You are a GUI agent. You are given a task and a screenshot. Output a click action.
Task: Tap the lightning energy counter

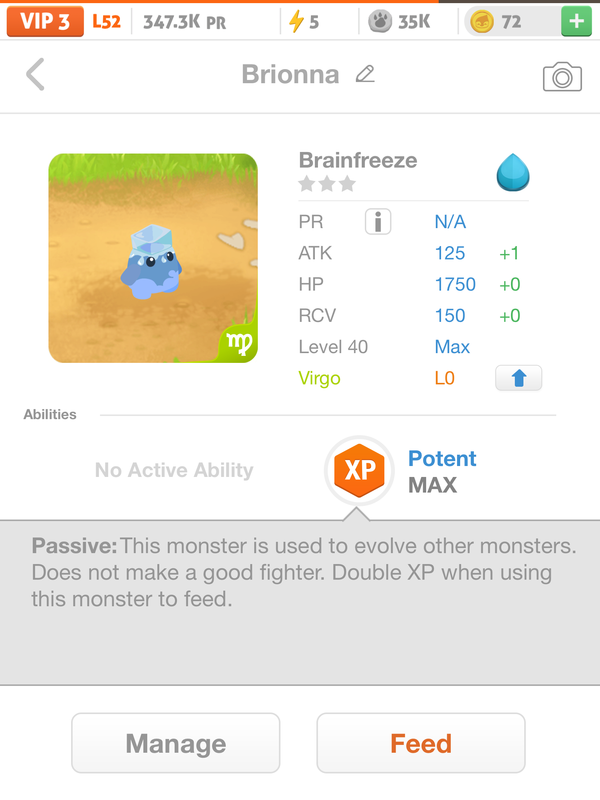[x=305, y=22]
